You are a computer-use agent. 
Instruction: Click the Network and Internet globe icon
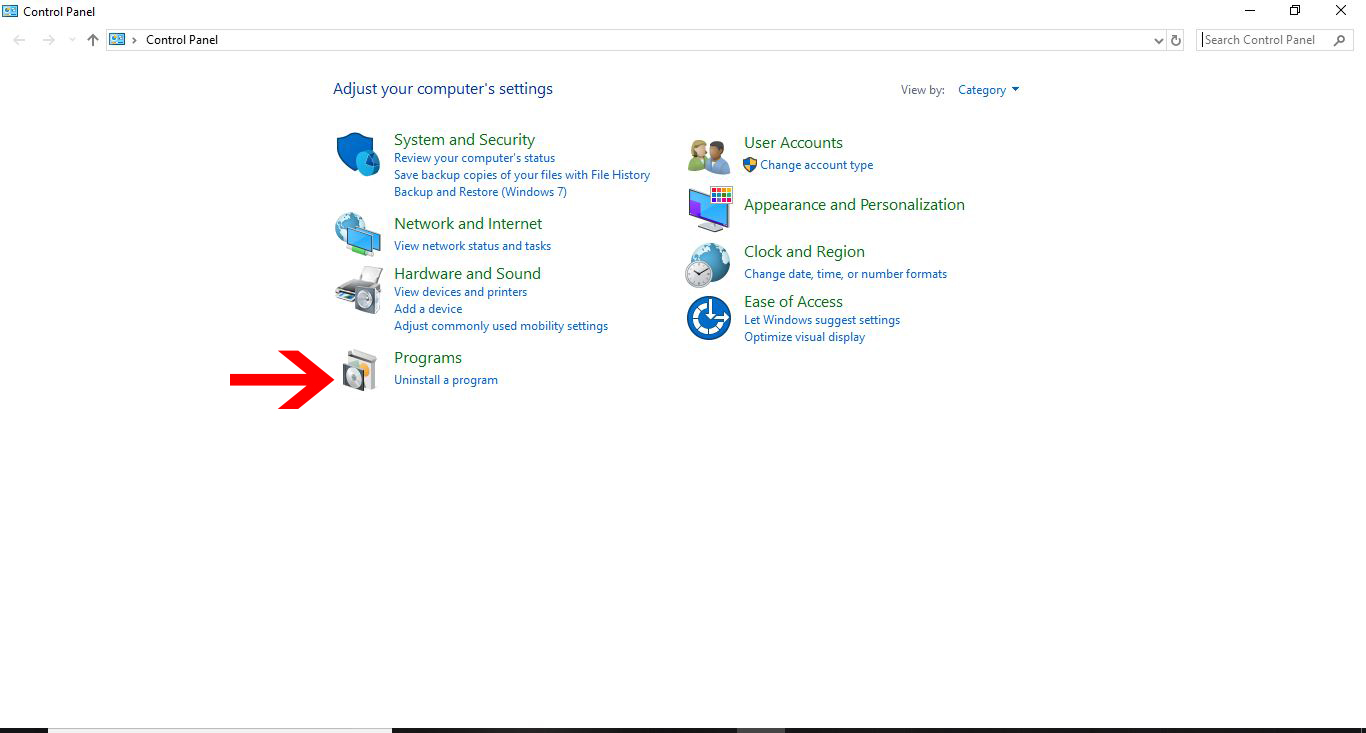click(357, 235)
